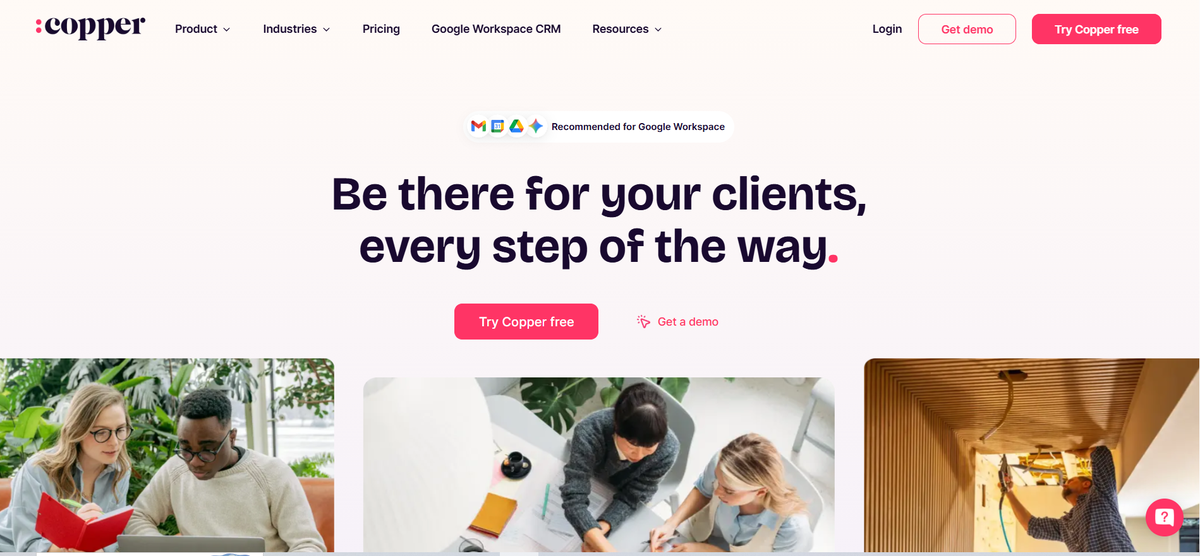The image size is (1200, 556).
Task: Click the hero Try Copper free button
Action: click(526, 322)
